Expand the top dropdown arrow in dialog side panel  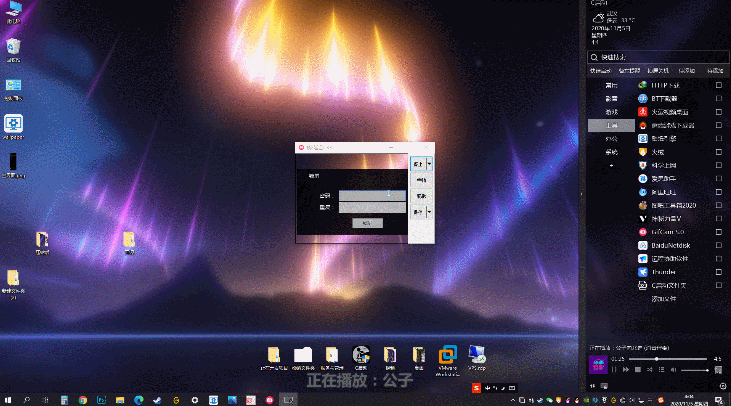pyautogui.click(x=430, y=163)
